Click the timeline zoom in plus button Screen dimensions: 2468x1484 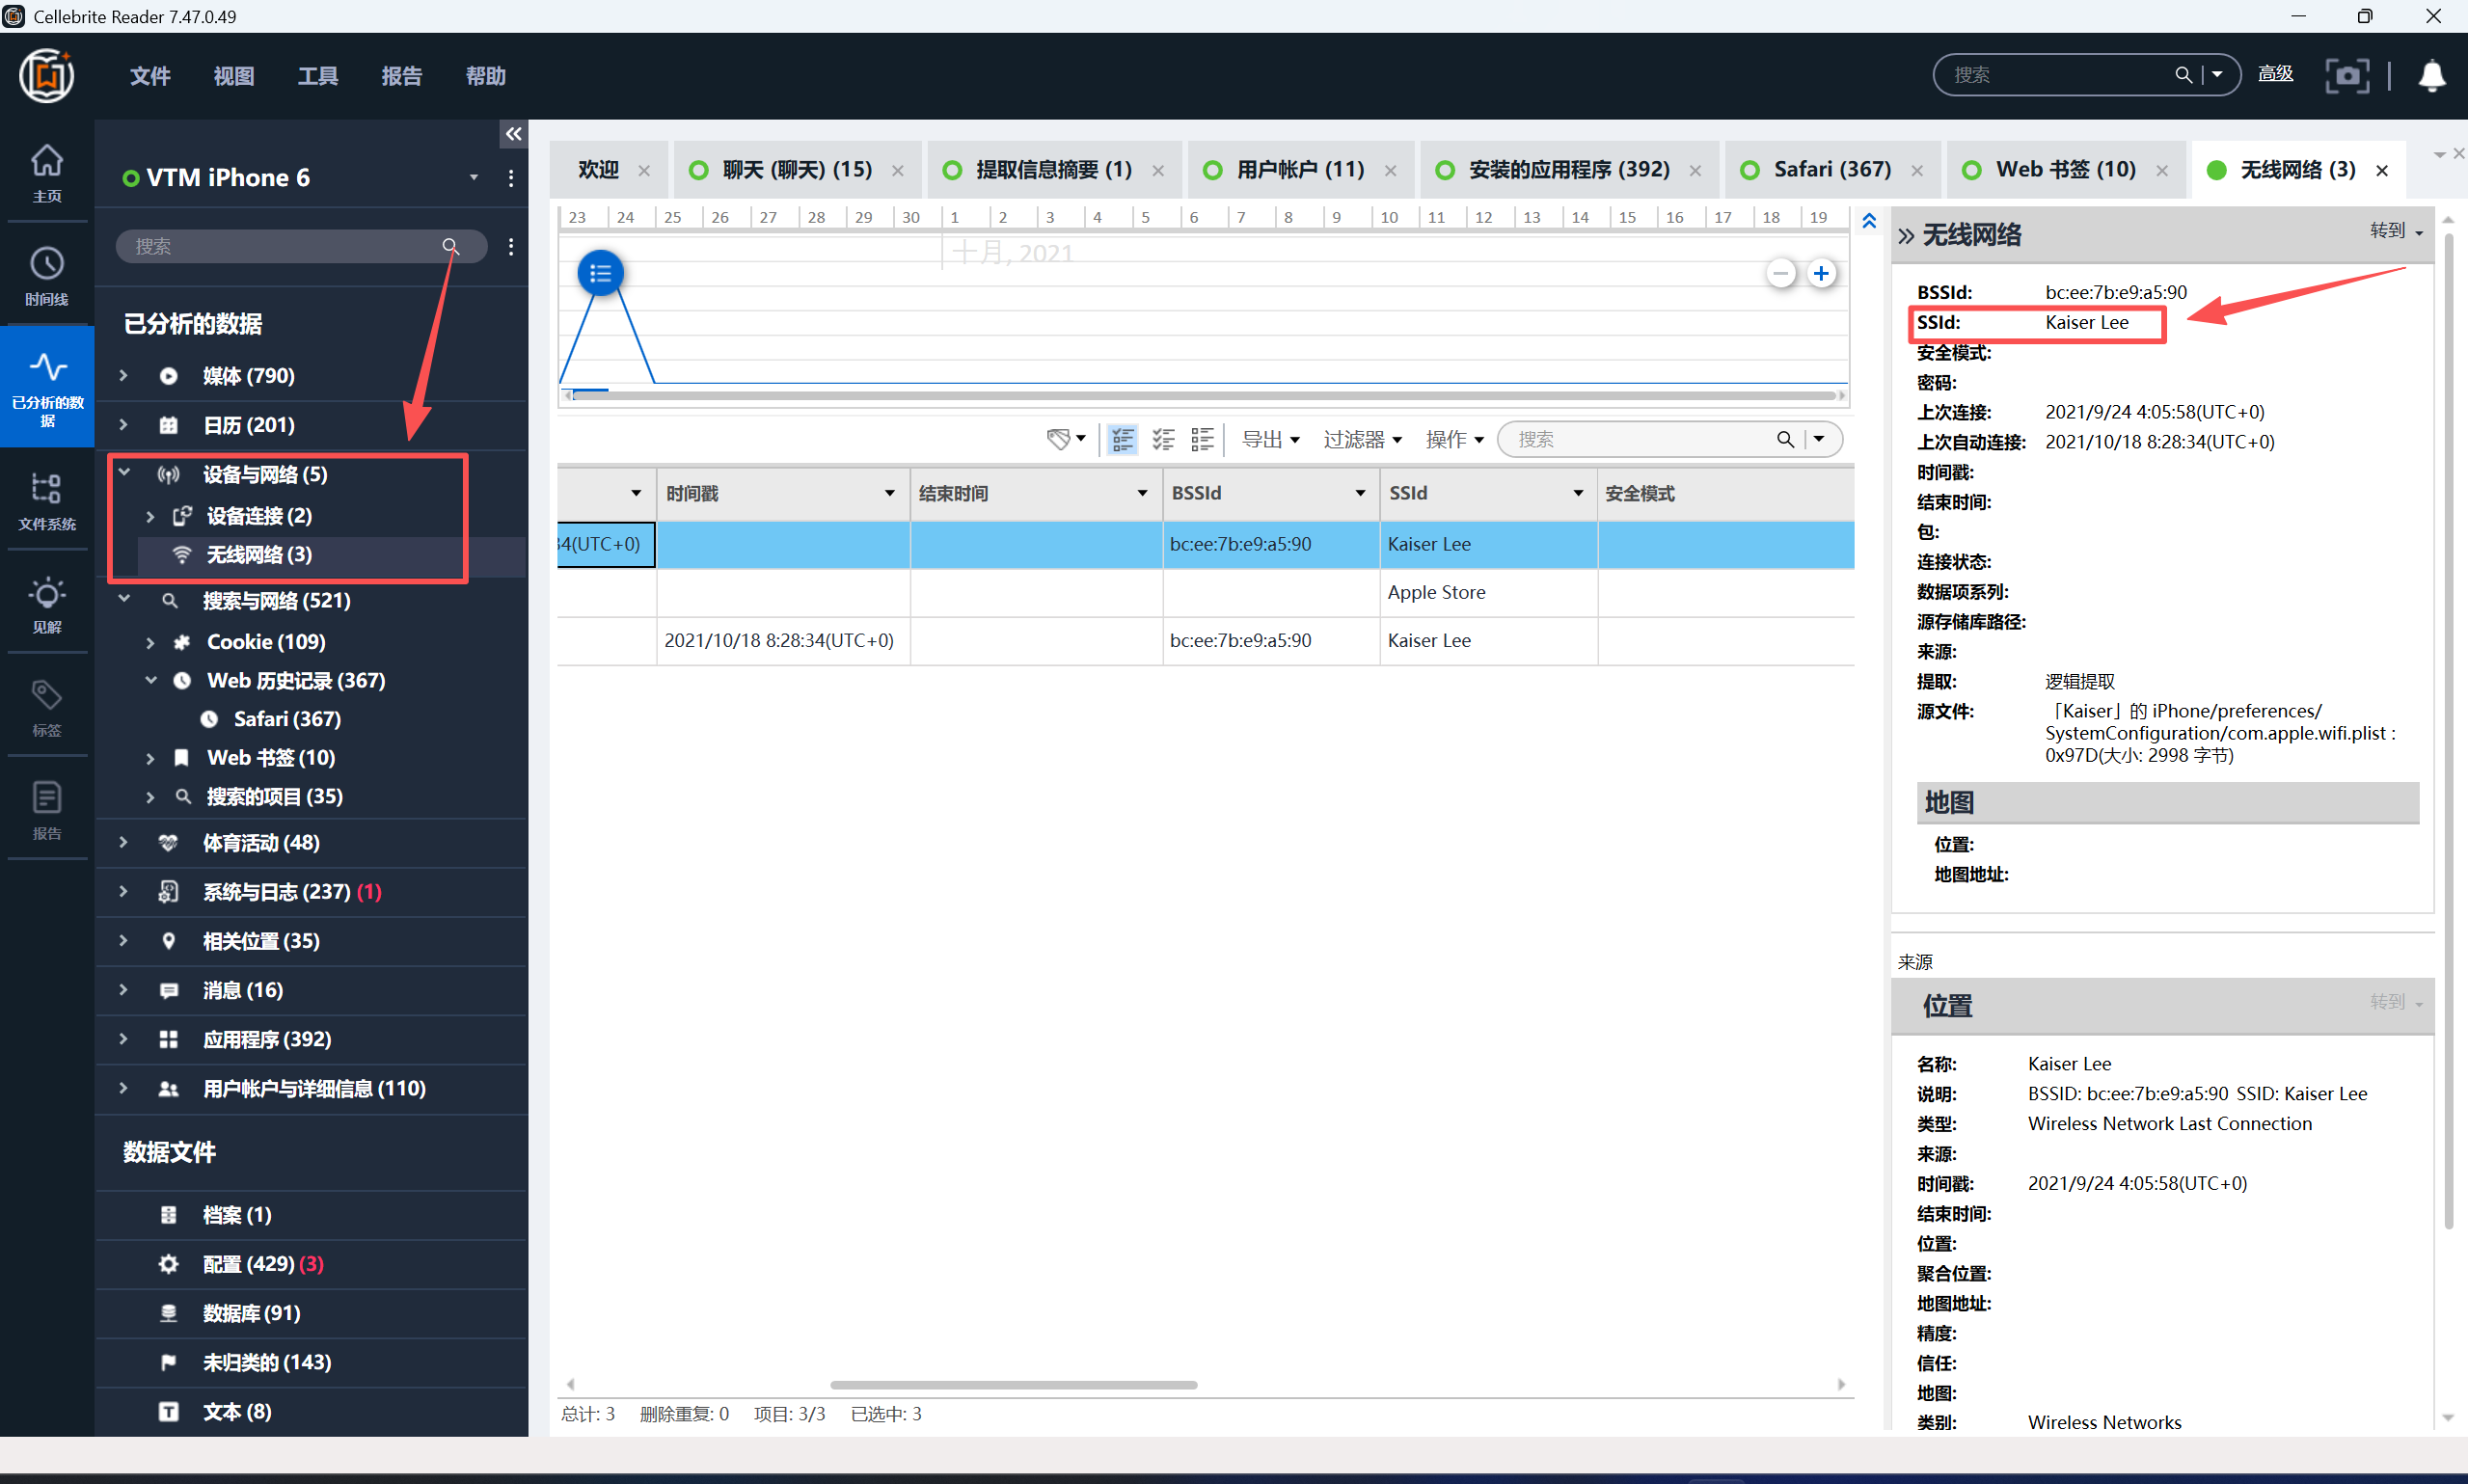click(x=1821, y=273)
